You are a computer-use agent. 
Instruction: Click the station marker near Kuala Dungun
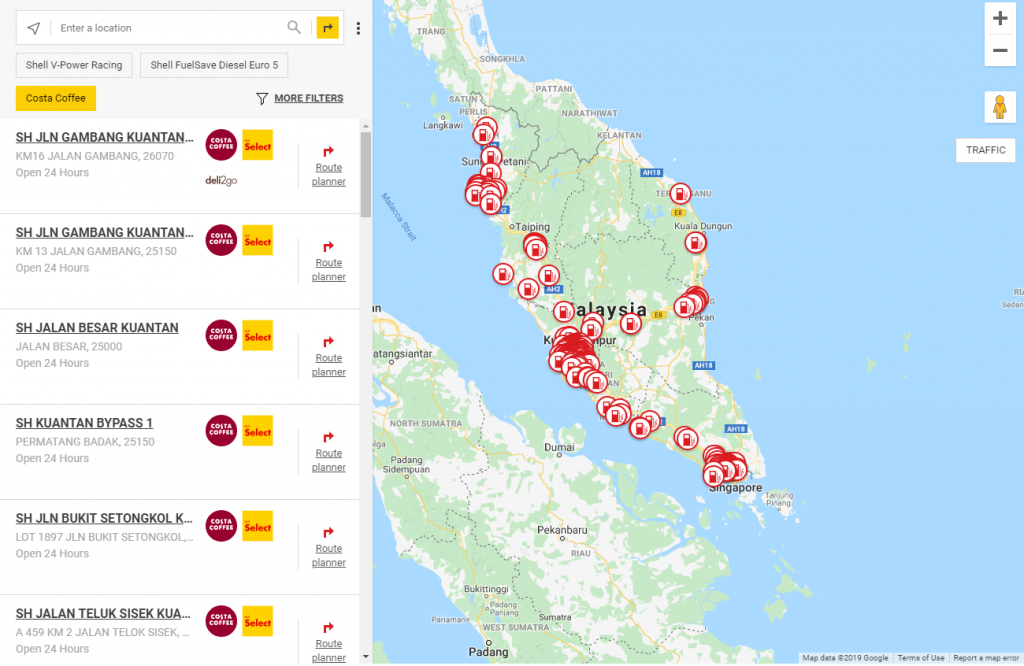(x=696, y=243)
